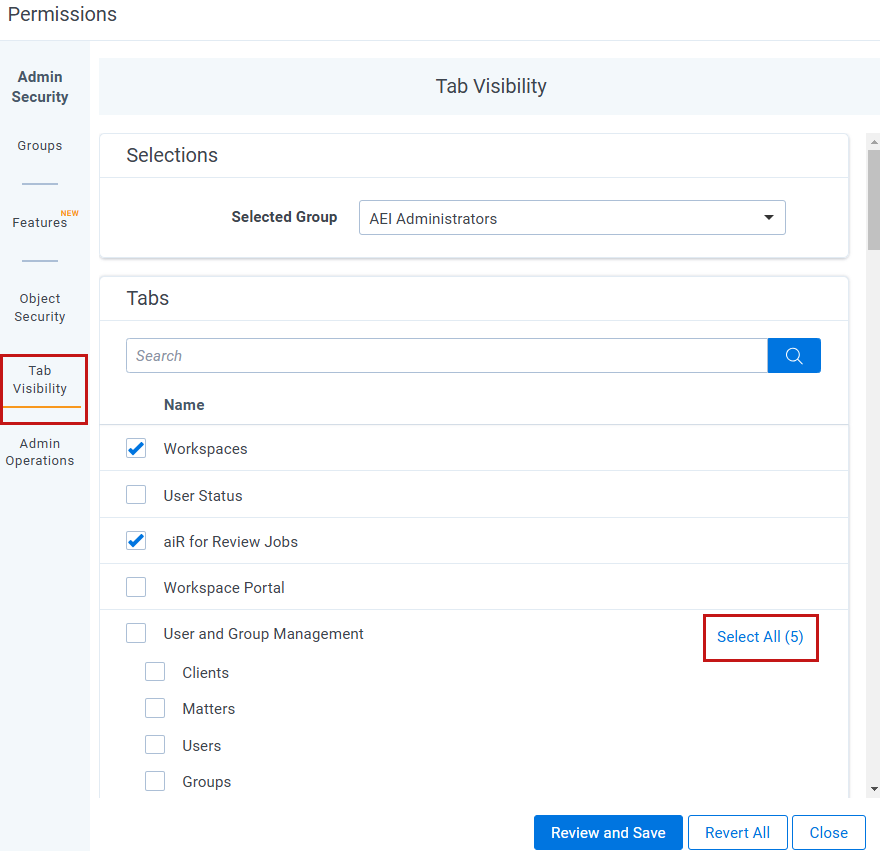Click the User Status row label
This screenshot has height=851, width=880.
point(203,496)
